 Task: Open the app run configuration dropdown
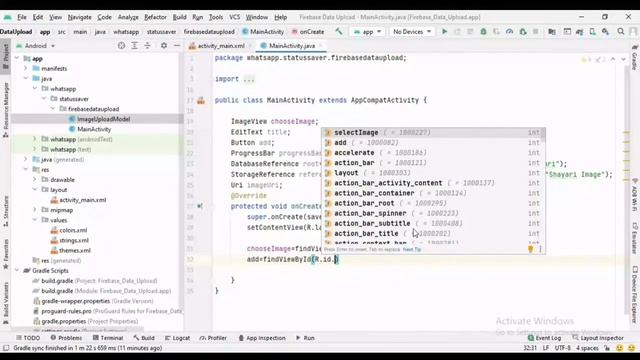coord(368,31)
